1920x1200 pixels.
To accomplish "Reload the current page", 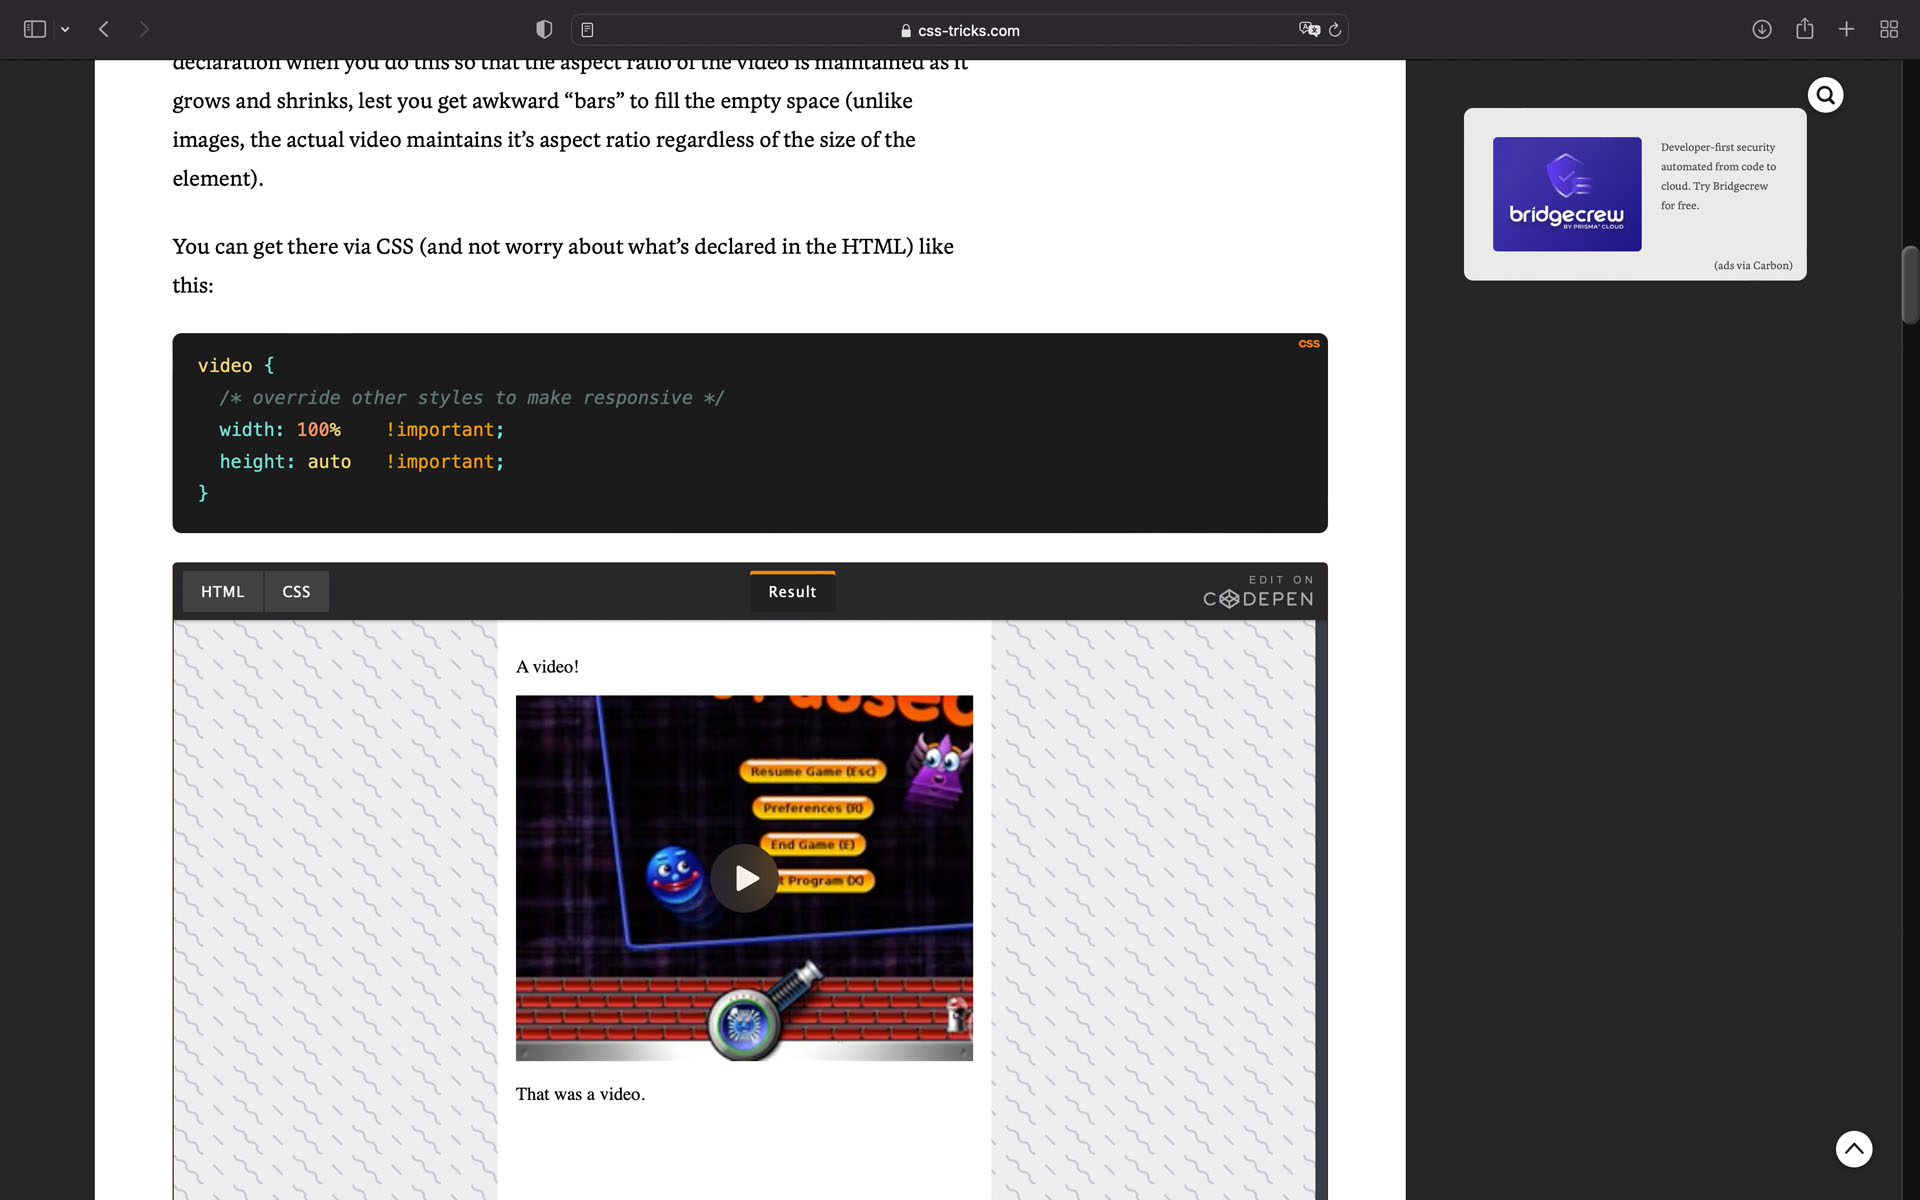I will [1335, 30].
